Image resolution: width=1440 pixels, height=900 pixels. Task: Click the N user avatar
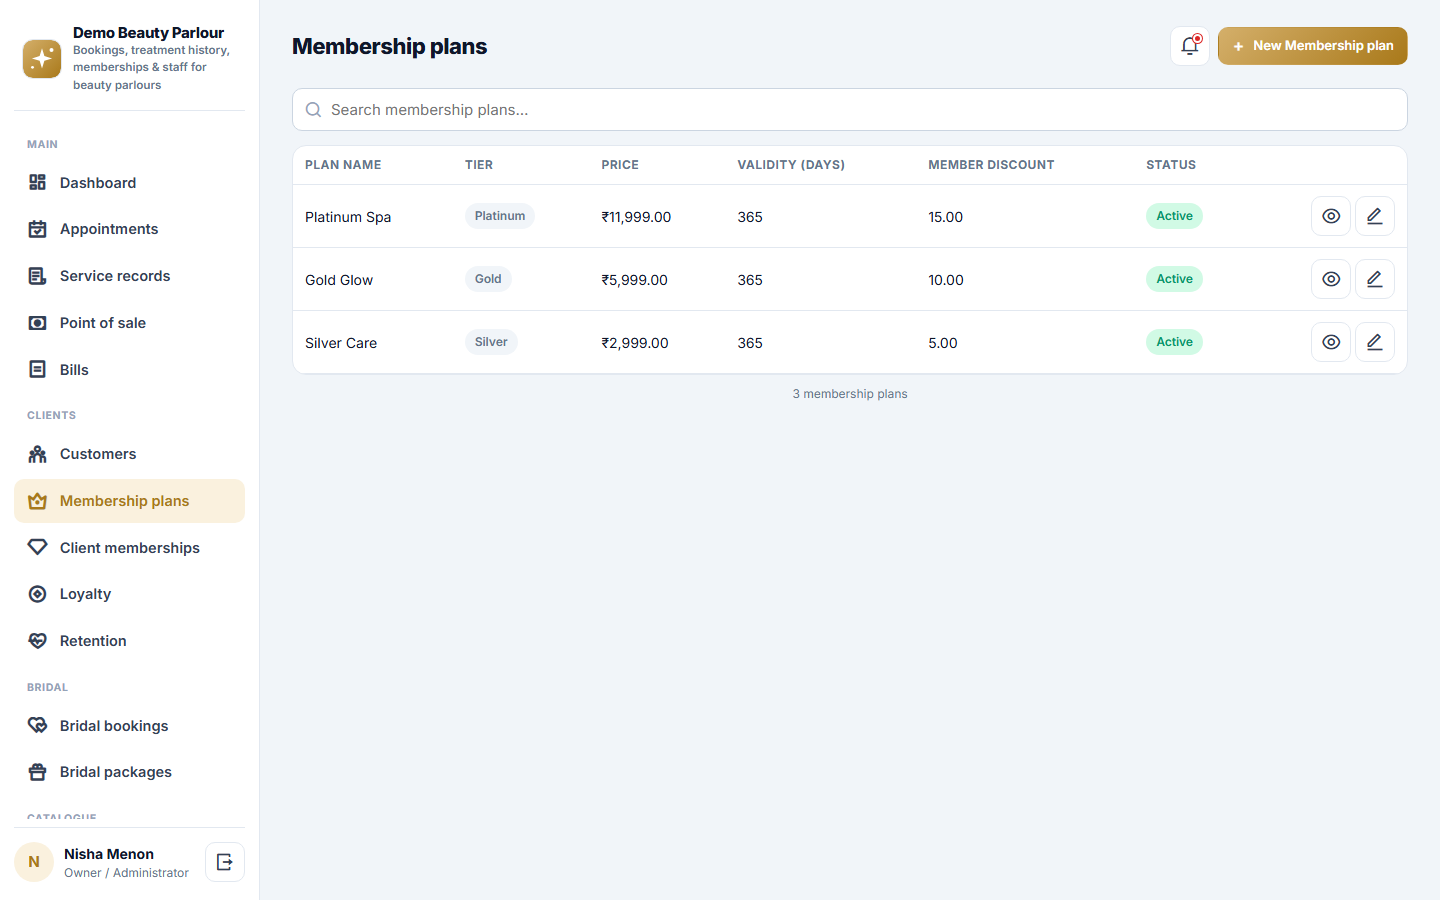coord(34,862)
